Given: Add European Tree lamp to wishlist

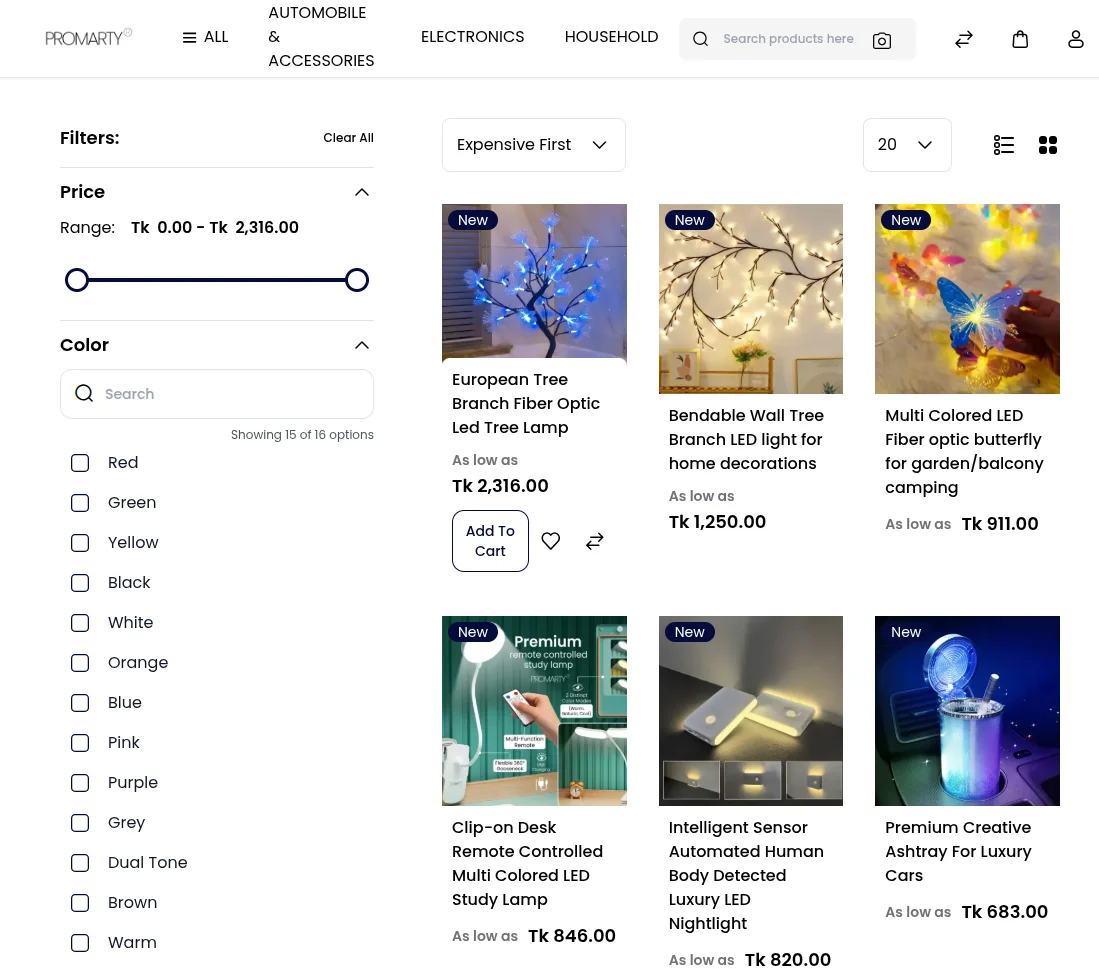Looking at the screenshot, I should point(551,541).
